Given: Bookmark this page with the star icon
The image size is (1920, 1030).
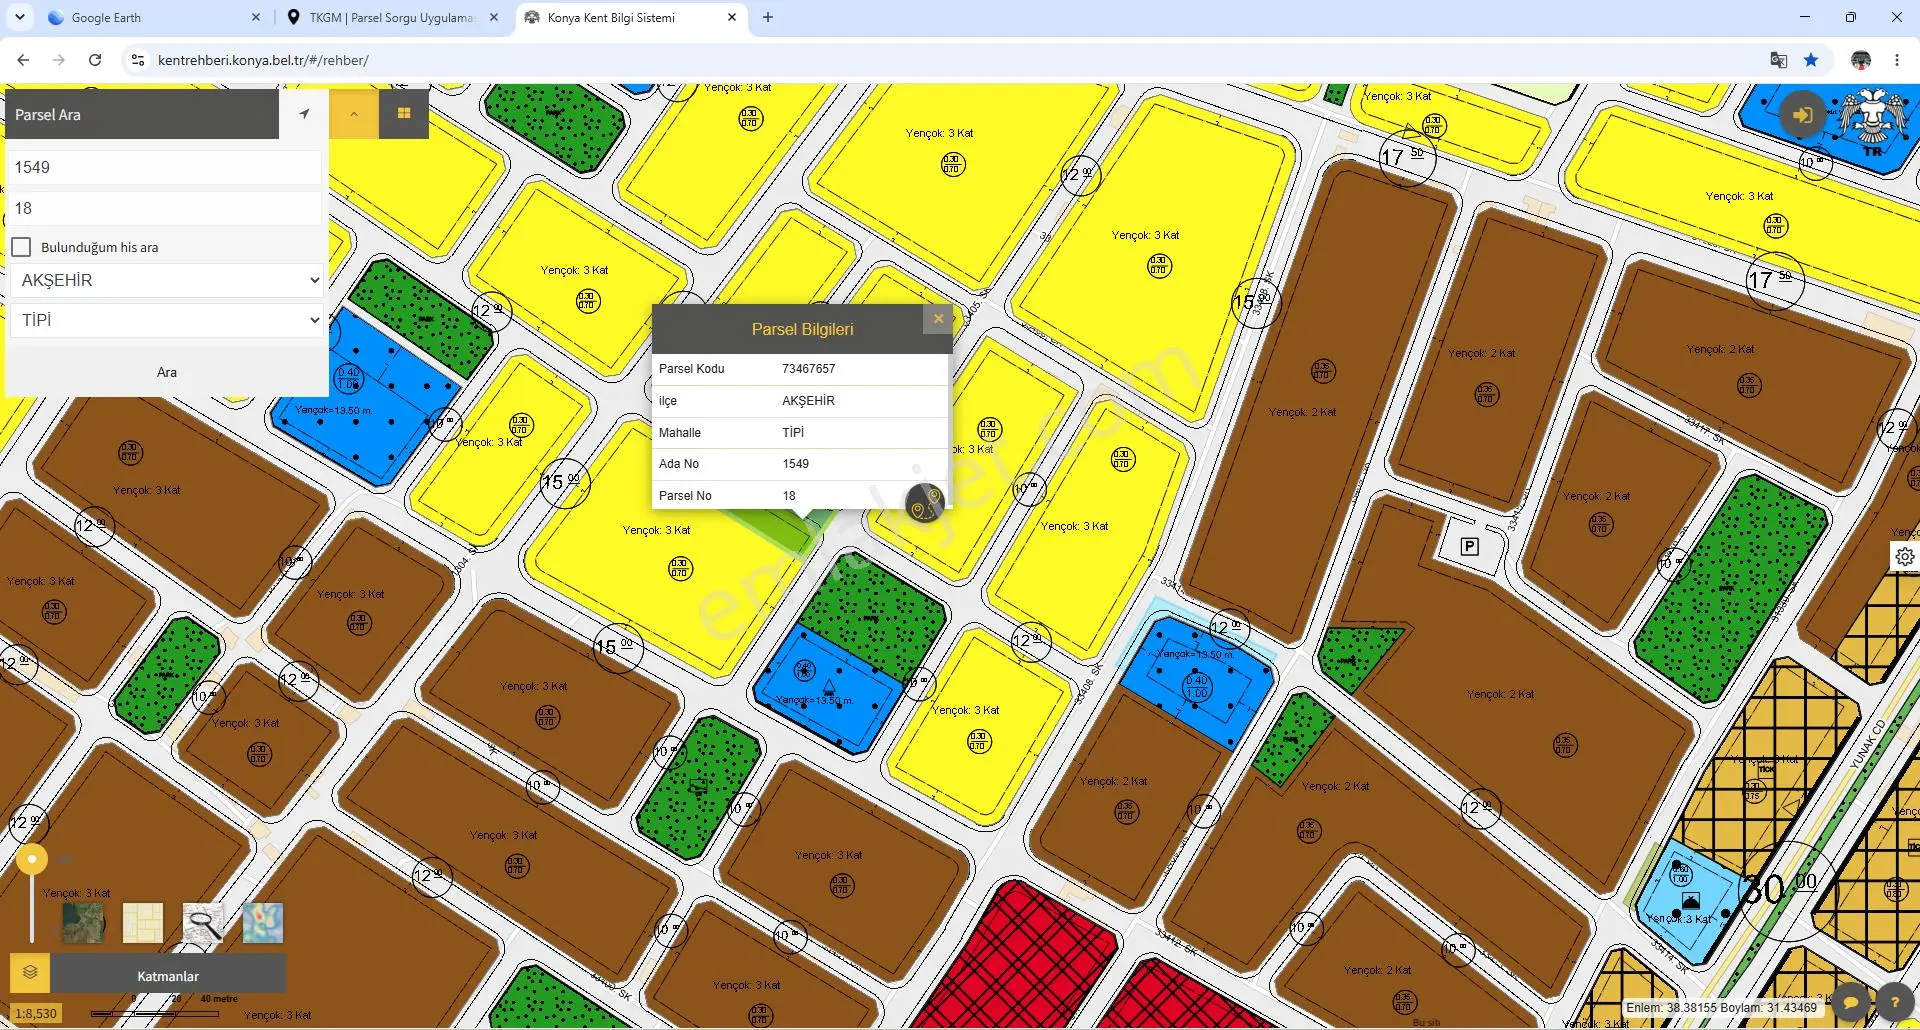Looking at the screenshot, I should 1811,60.
